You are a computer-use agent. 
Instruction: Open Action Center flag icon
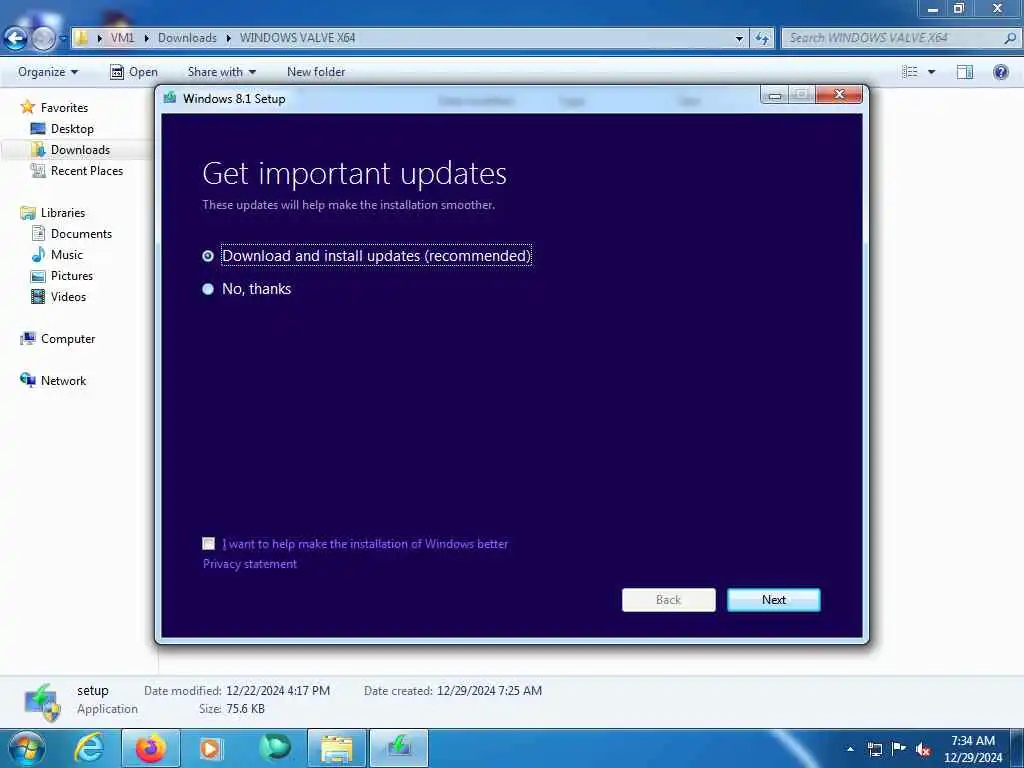tap(899, 748)
